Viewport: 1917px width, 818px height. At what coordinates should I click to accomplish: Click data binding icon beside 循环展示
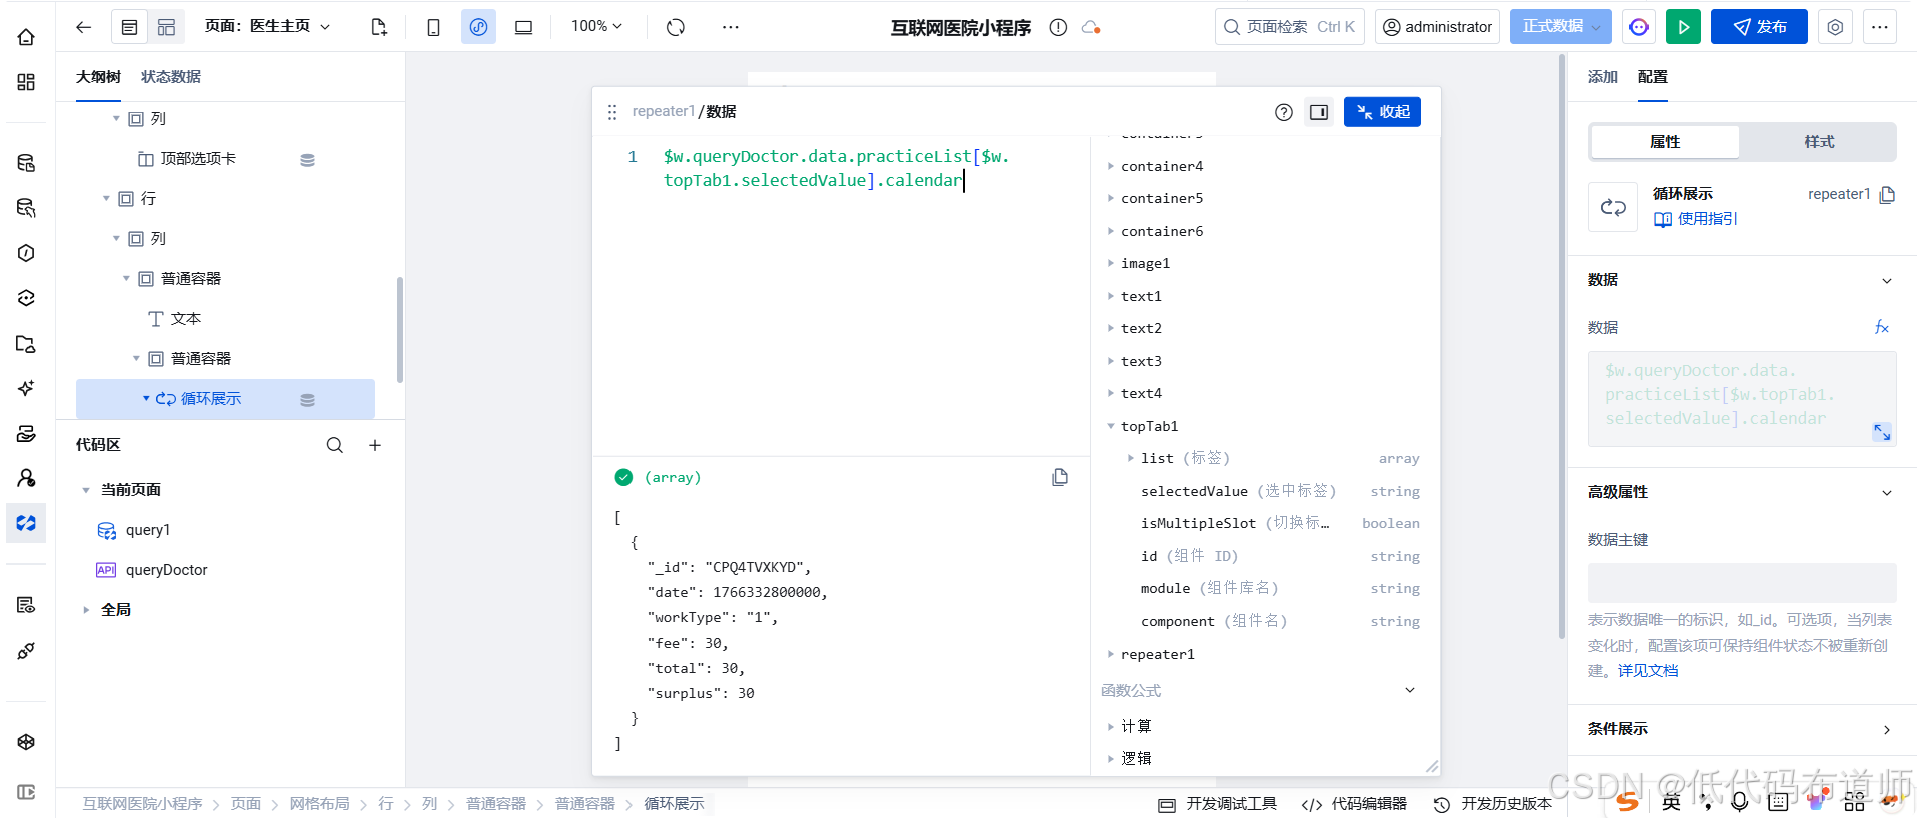308,400
